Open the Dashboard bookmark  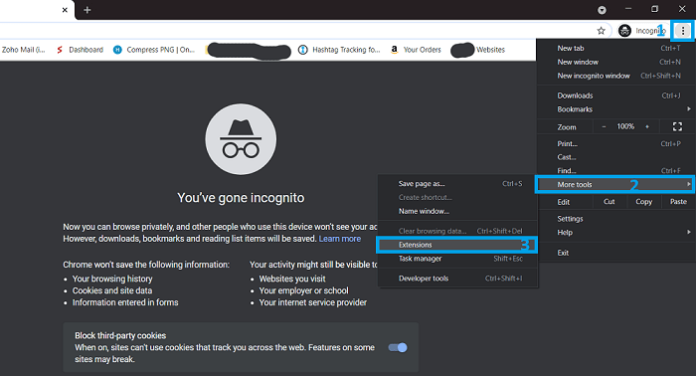[x=80, y=50]
